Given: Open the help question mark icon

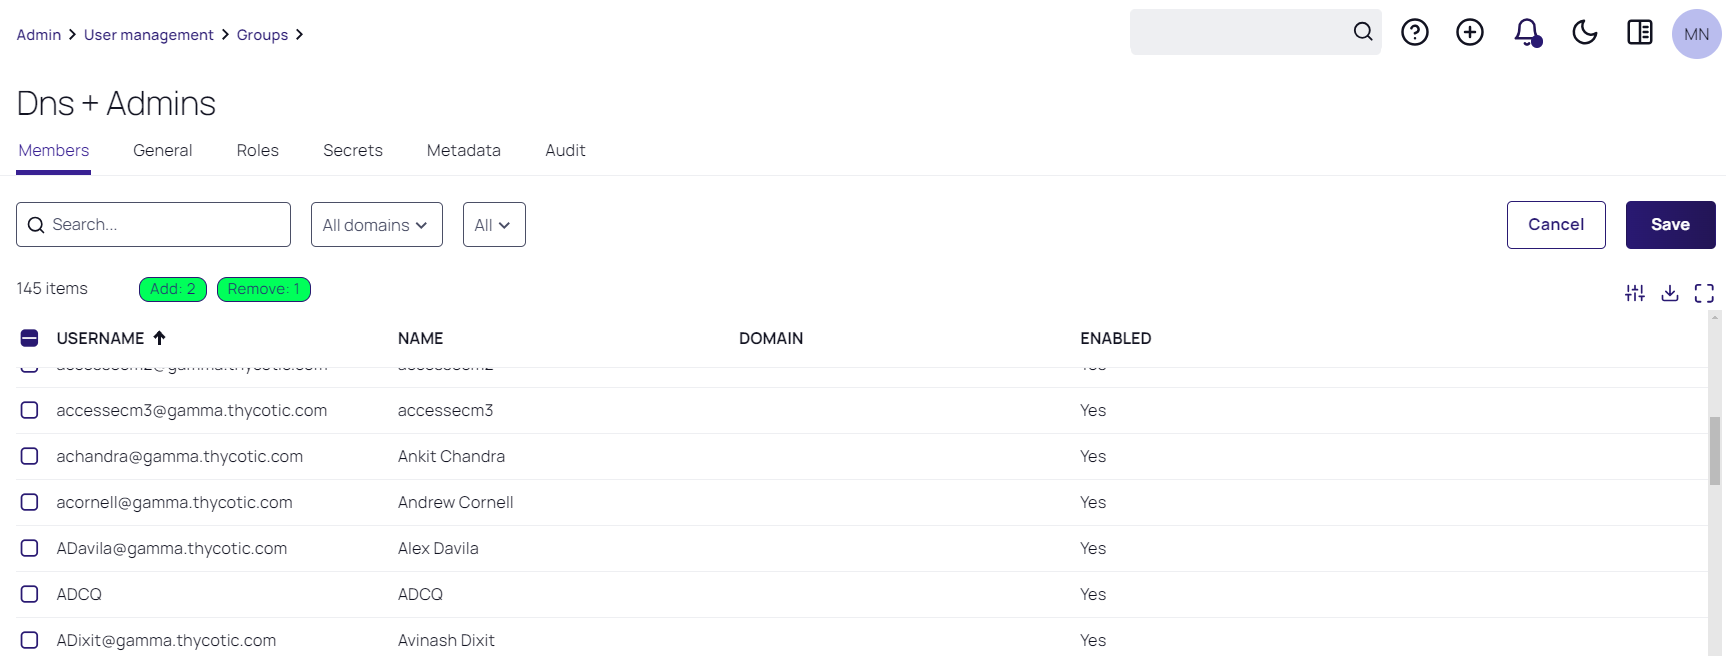Looking at the screenshot, I should pos(1415,33).
